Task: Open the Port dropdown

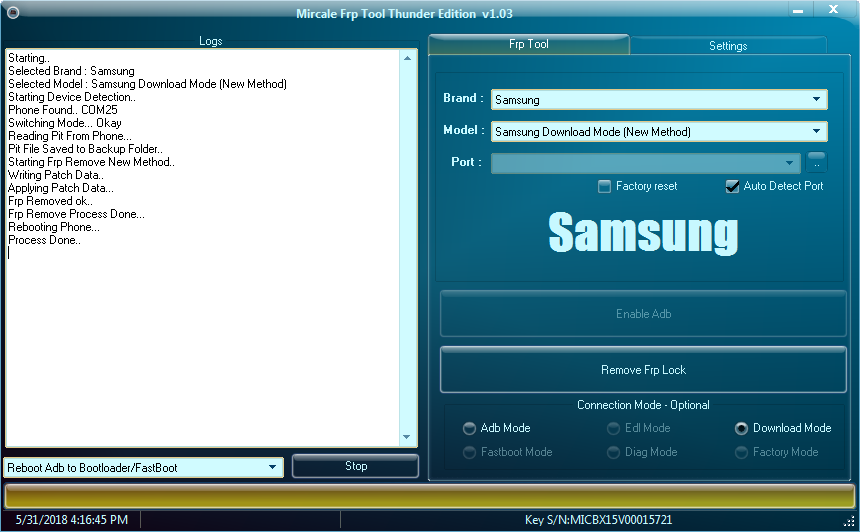Action: click(x=646, y=163)
